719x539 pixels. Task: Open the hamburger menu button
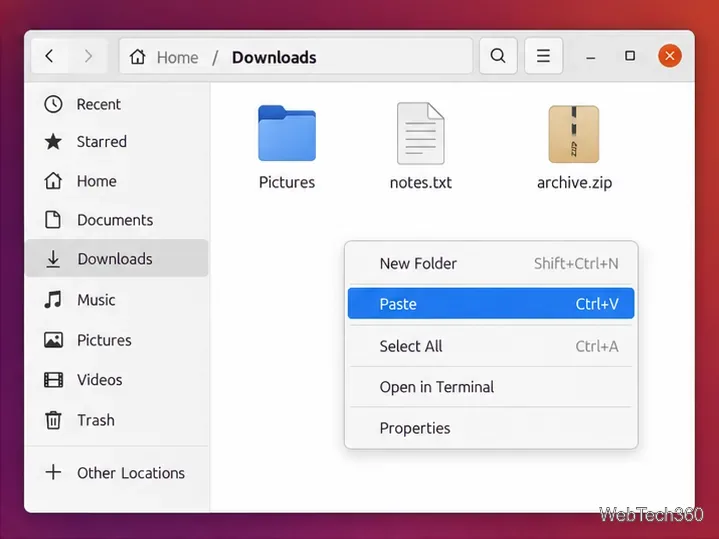543,56
